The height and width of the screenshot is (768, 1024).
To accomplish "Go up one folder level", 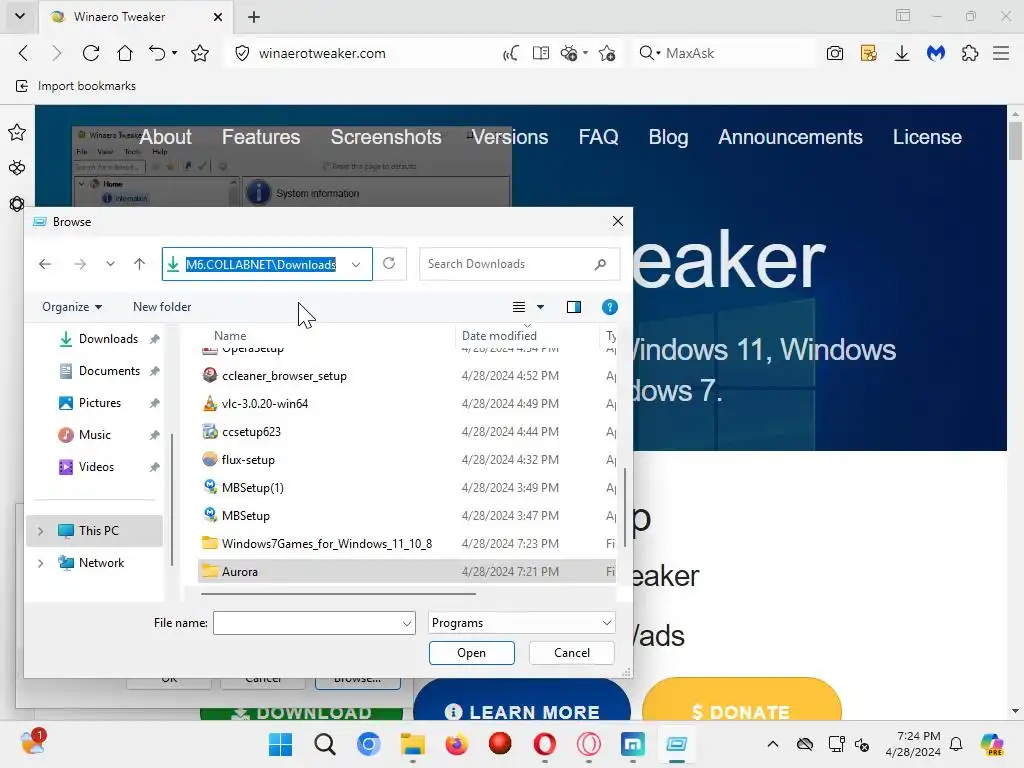I will [x=139, y=264].
